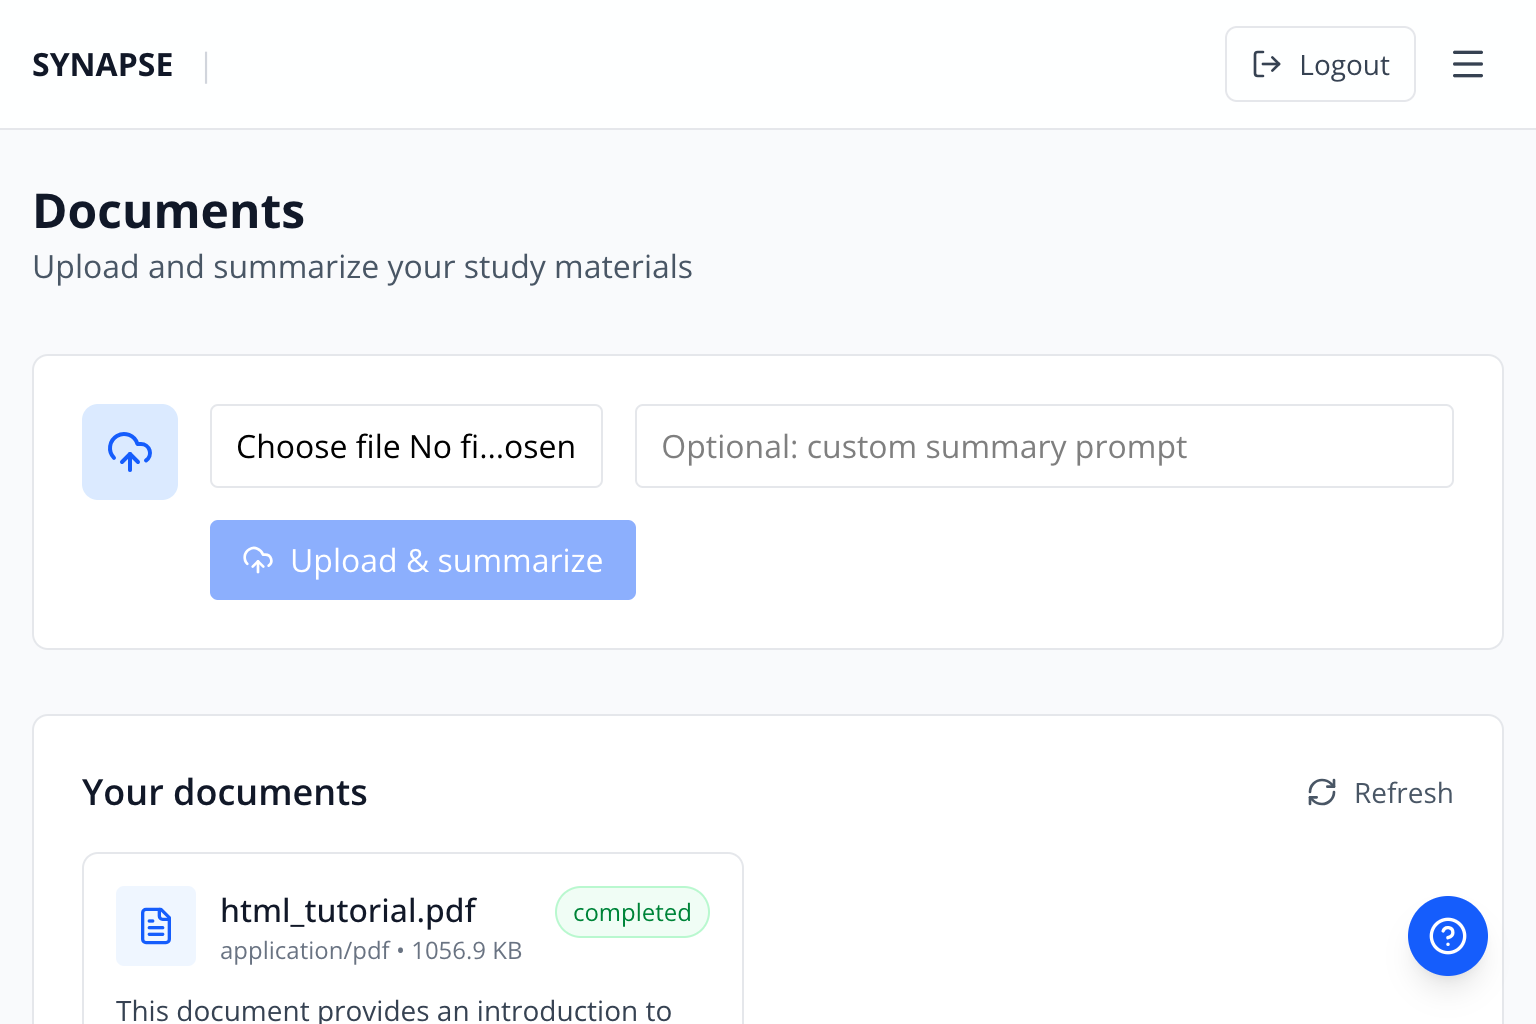Open the hamburger menu
Viewport: 1536px width, 1024px height.
pyautogui.click(x=1467, y=64)
